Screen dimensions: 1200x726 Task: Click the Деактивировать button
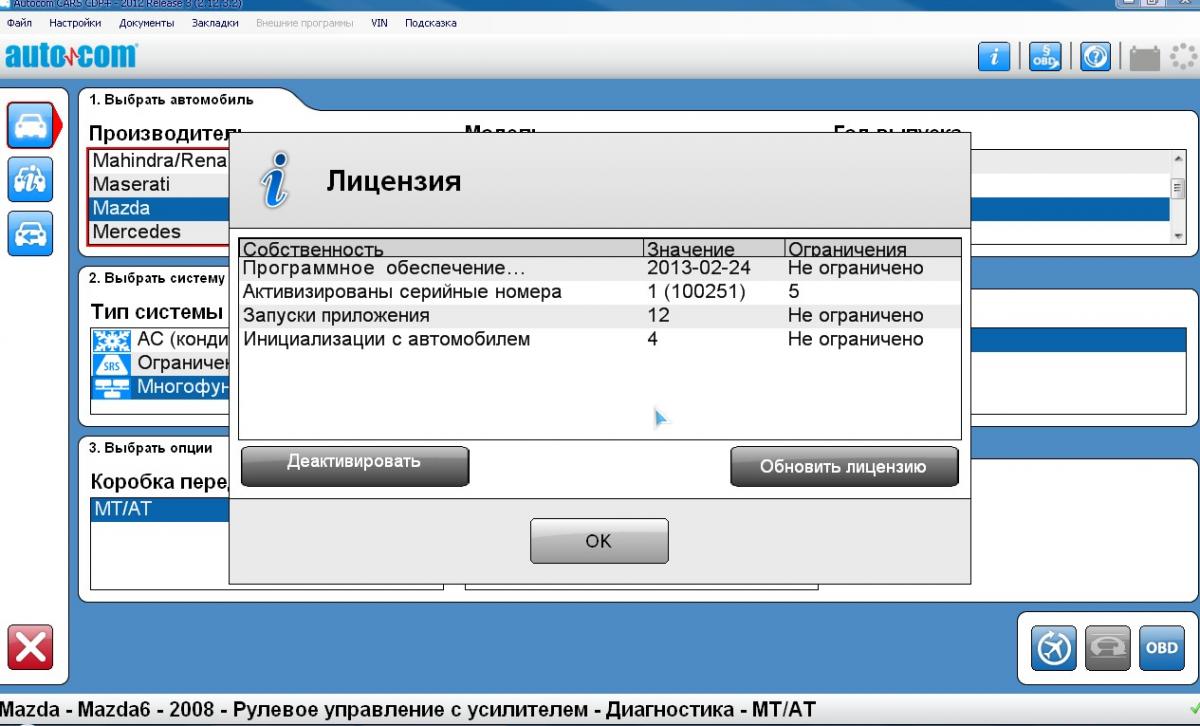coord(354,465)
